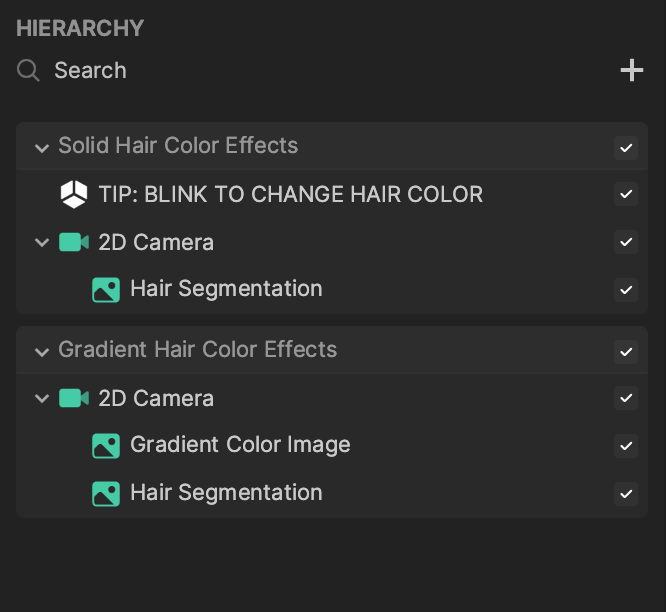Click the plus icon to add object
666x612 pixels.
pos(631,70)
